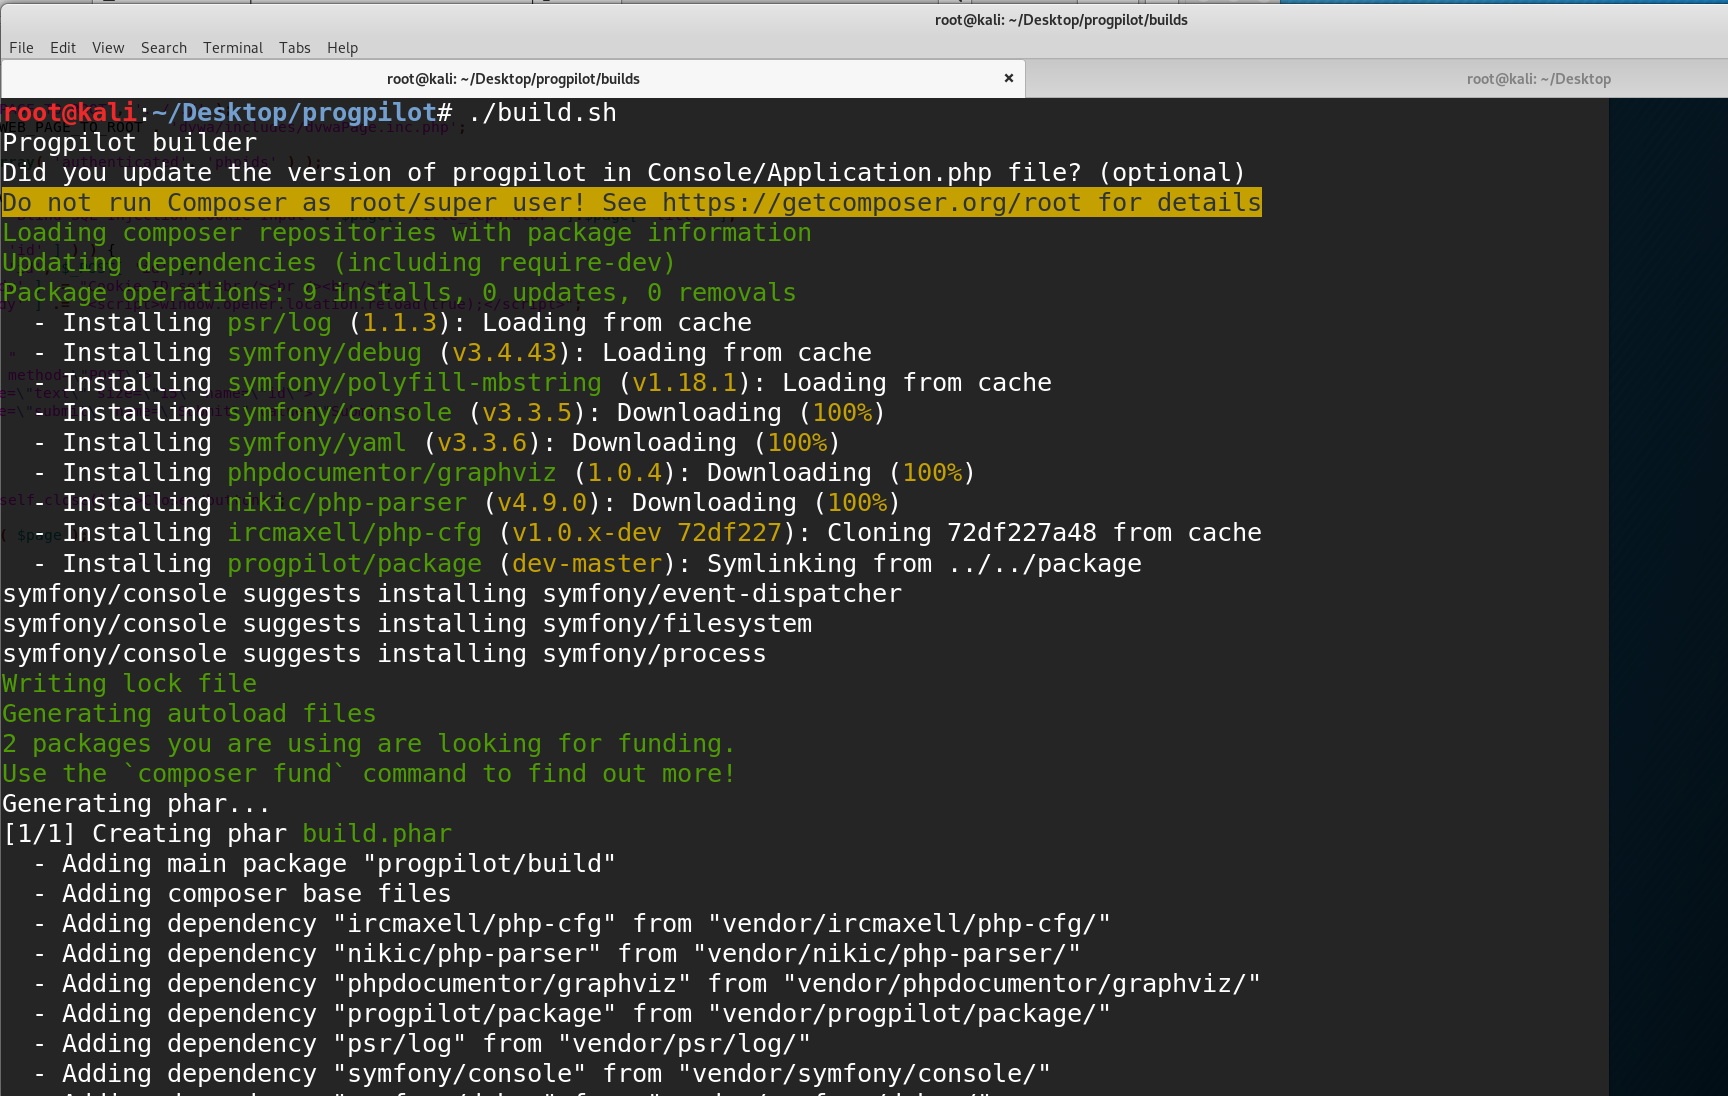Switch to the root@kali: ~/Desktop tab
This screenshot has width=1728, height=1096.
tap(1538, 79)
